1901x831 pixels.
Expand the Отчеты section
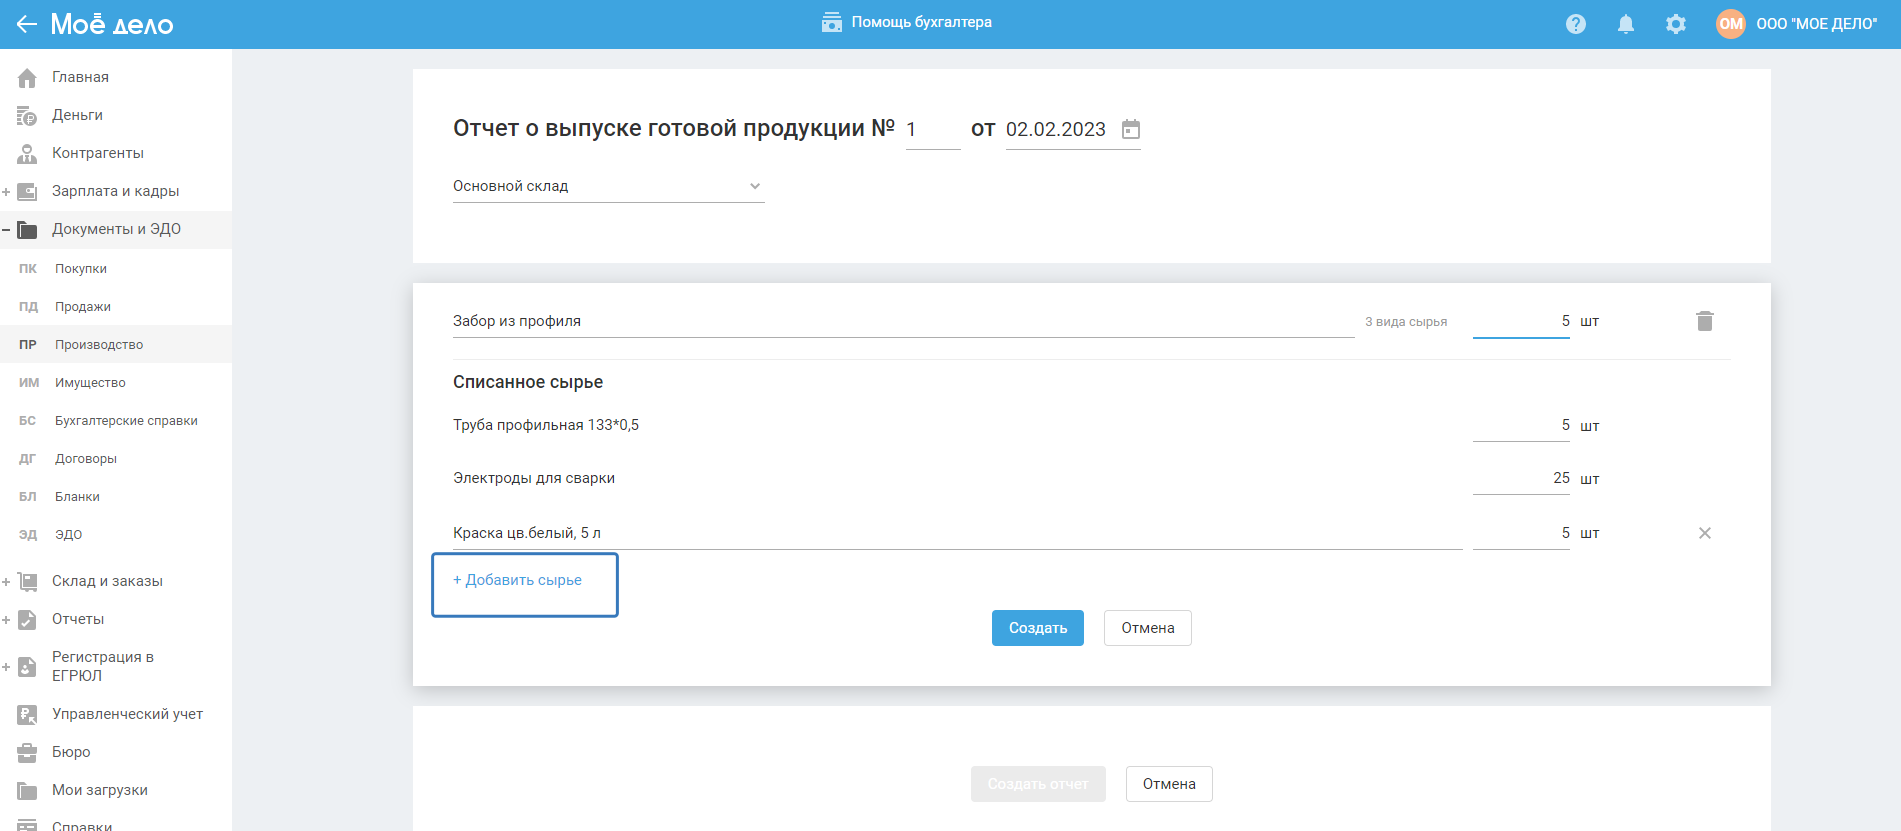(6, 619)
